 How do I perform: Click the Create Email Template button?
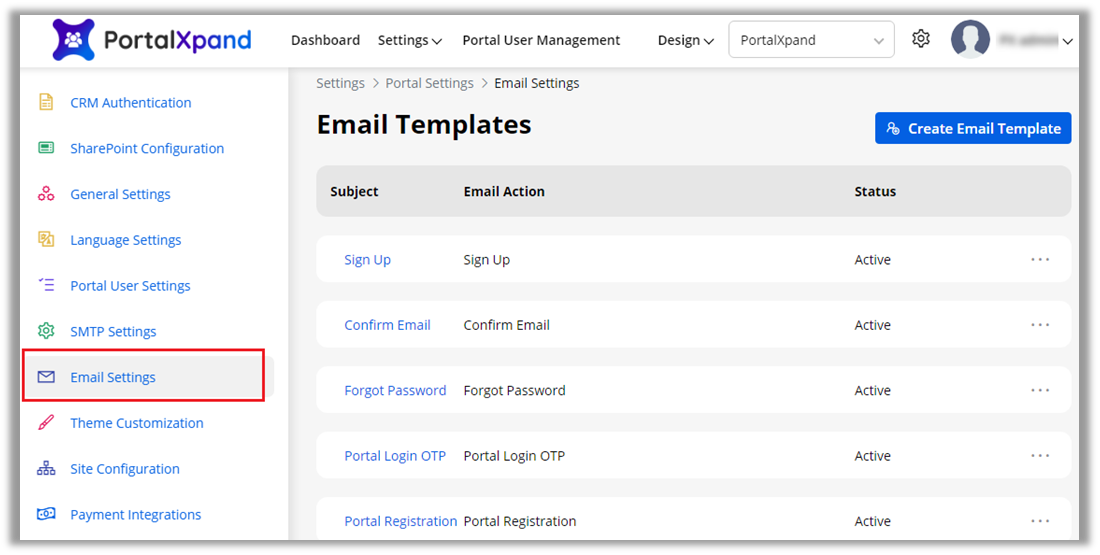[x=972, y=128]
